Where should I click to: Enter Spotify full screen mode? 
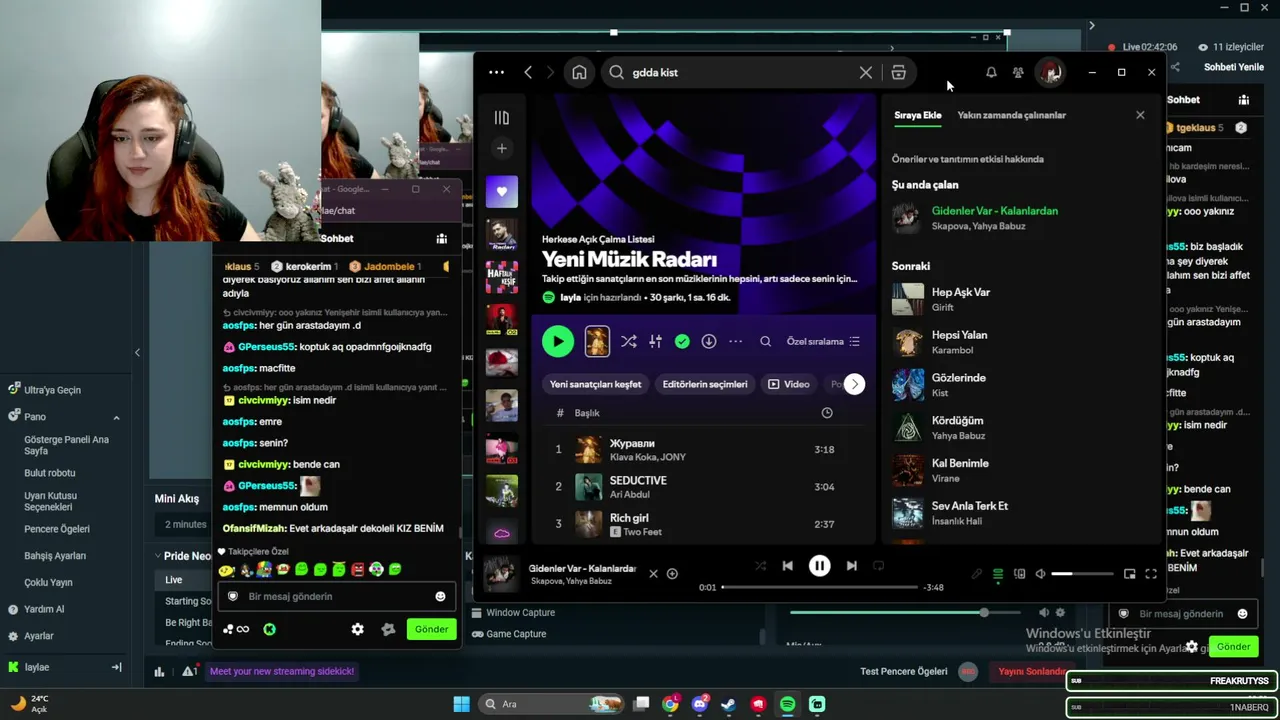1151,574
